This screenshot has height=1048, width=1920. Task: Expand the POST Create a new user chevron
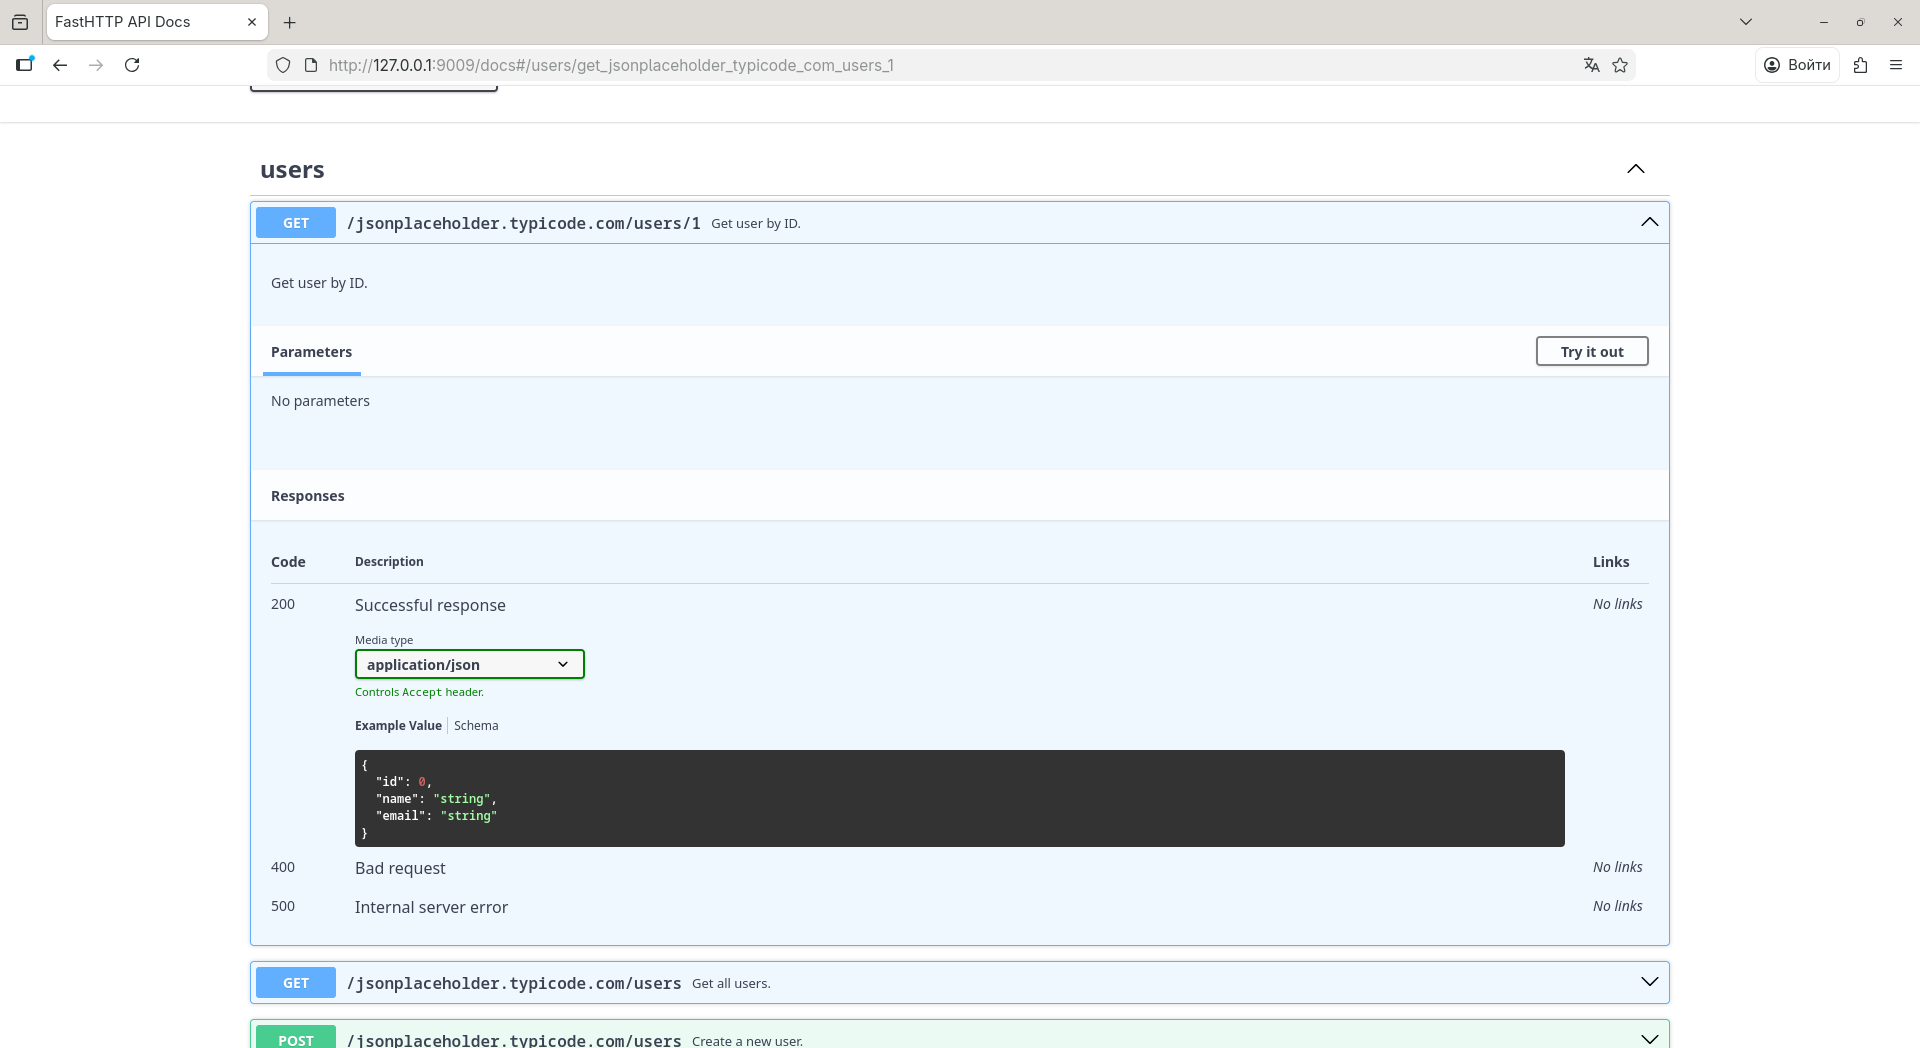click(1650, 1039)
